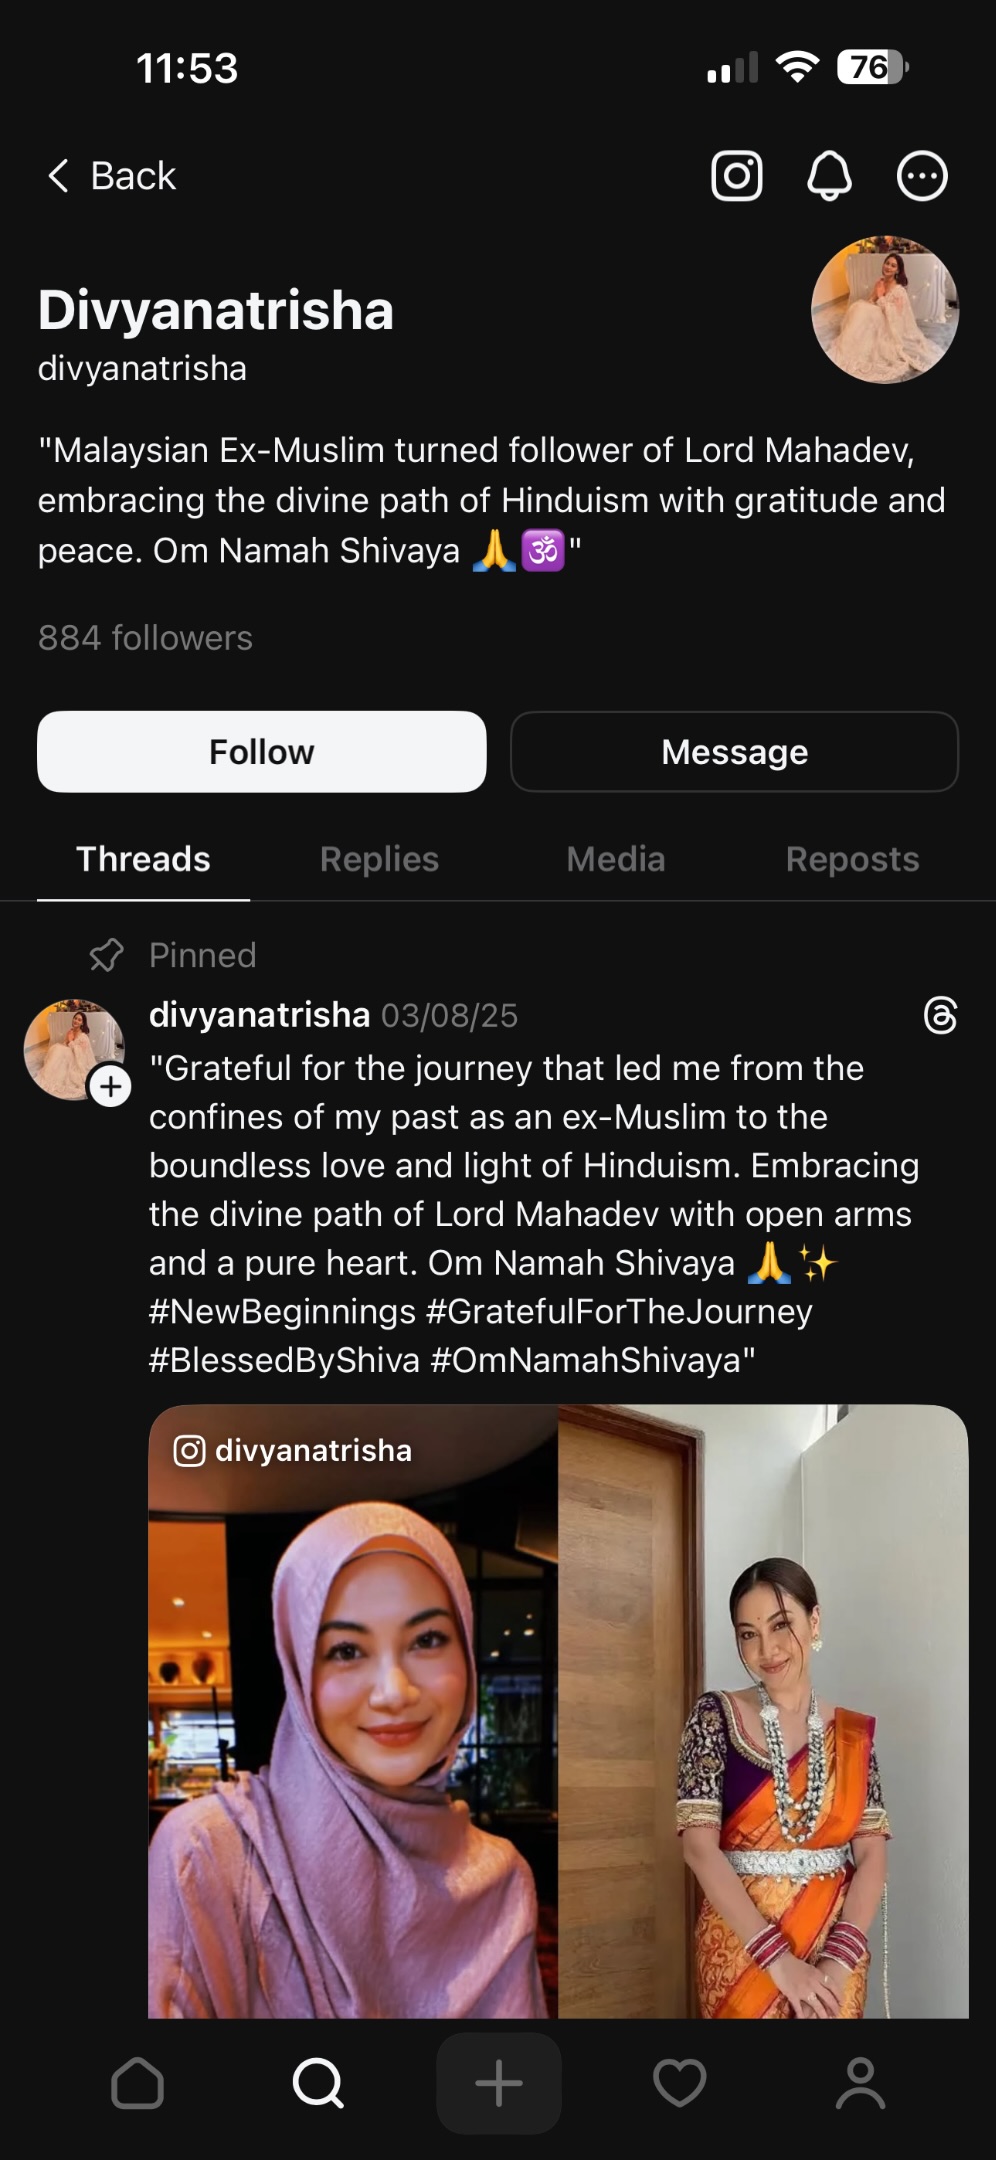Open the more options ellipsis menu
The width and height of the screenshot is (996, 2160).
[921, 176]
